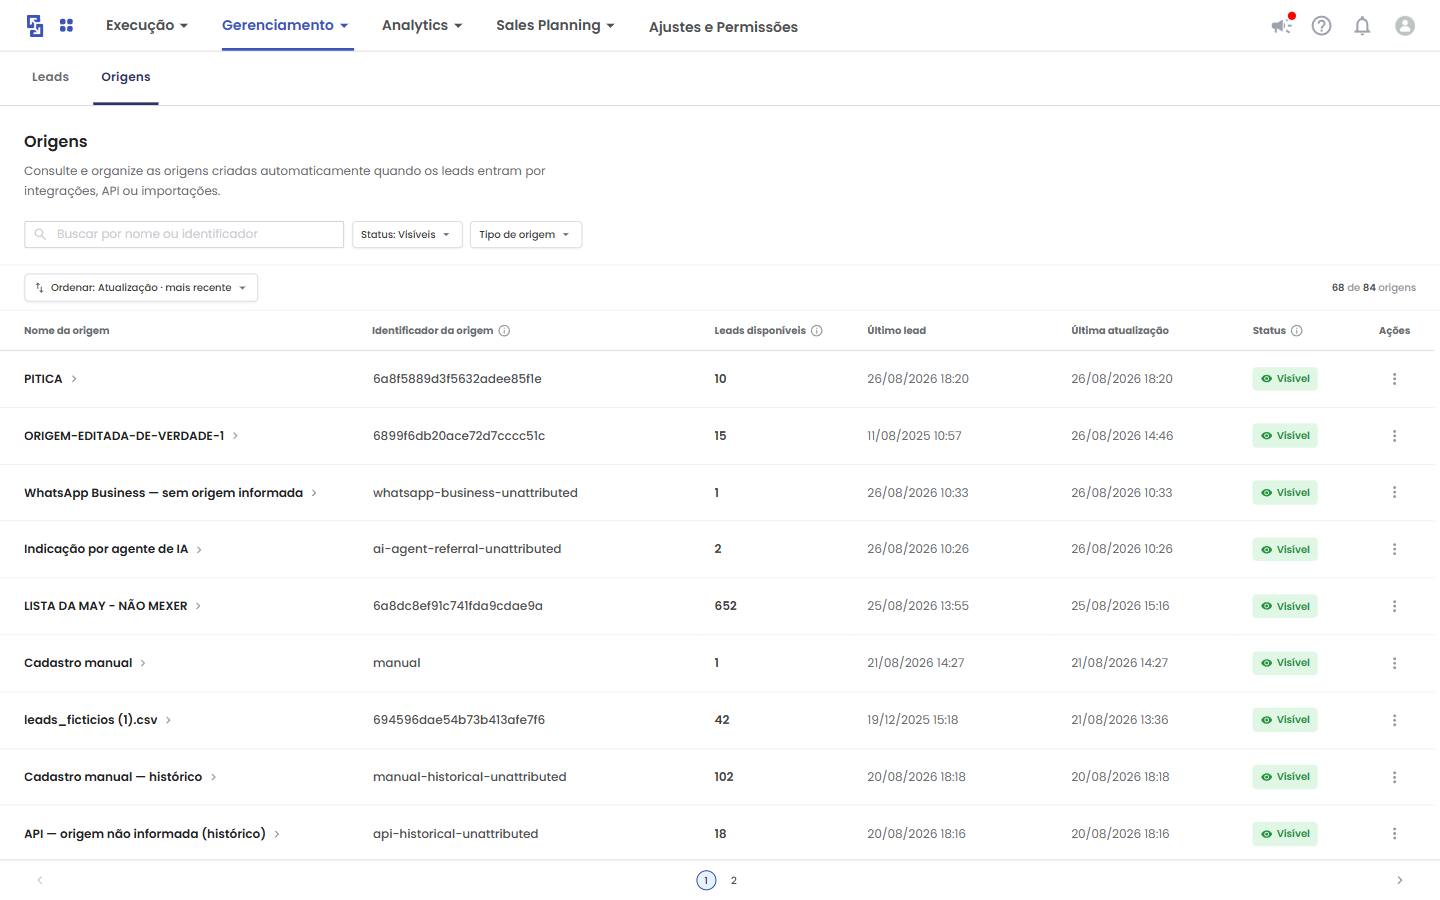
Task: Click info icon beside Leads disponíveis
Action: pyautogui.click(x=816, y=331)
